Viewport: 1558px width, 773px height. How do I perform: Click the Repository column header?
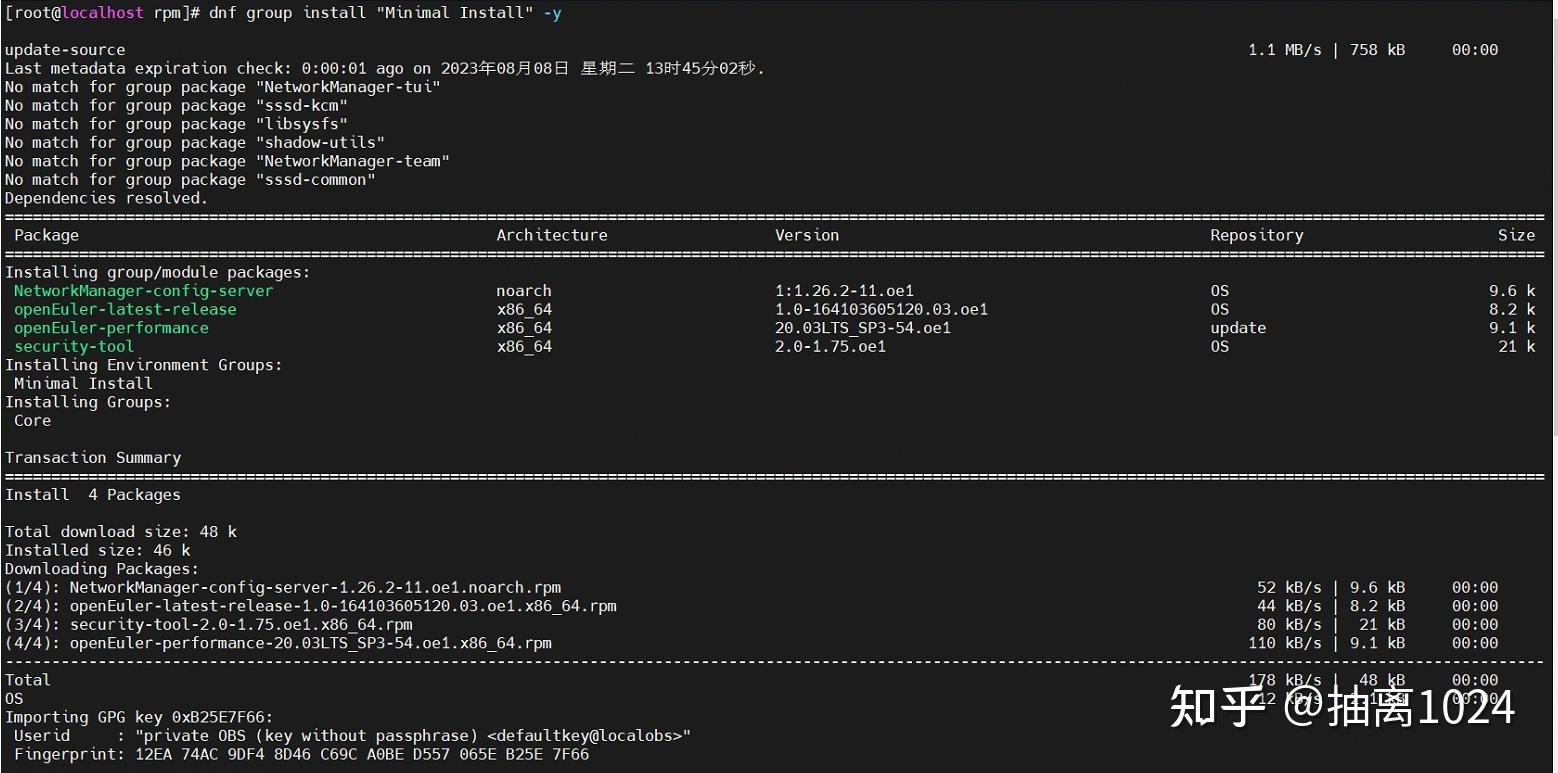(1256, 235)
